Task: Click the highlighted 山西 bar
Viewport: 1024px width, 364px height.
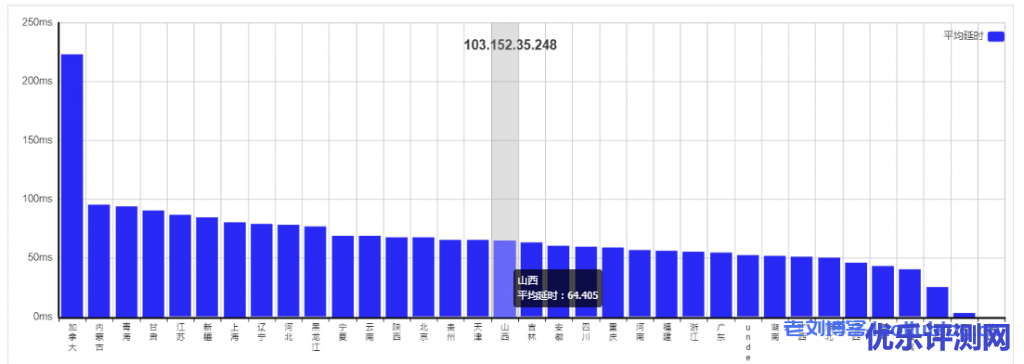Action: 504,279
